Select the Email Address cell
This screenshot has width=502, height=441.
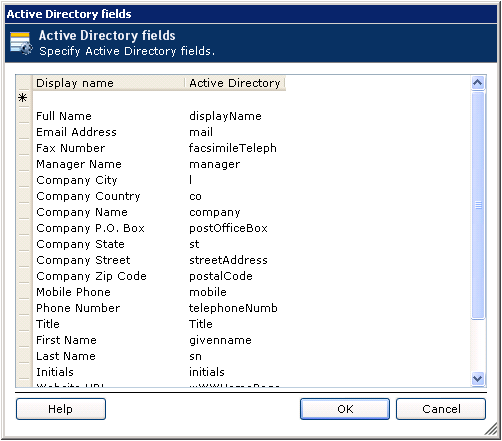(109, 132)
